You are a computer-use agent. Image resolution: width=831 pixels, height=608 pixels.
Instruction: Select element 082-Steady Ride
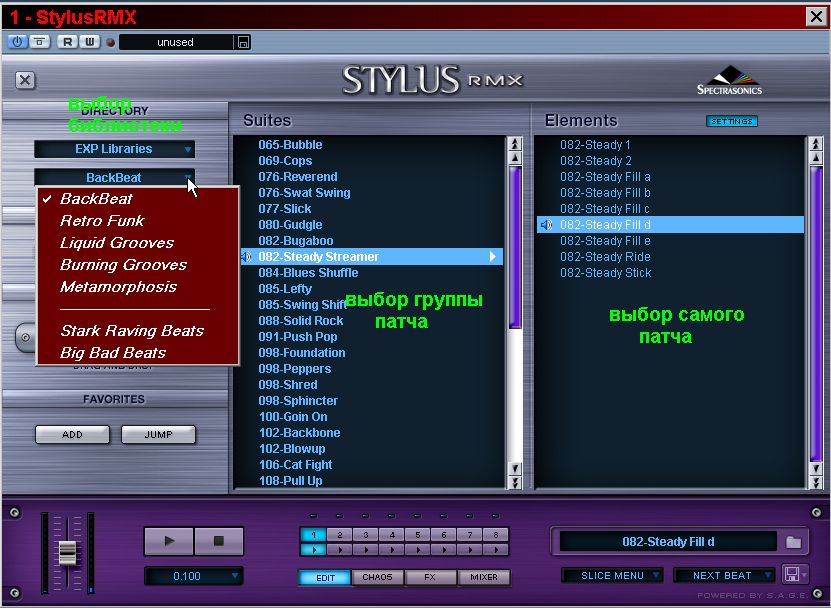[x=605, y=257]
